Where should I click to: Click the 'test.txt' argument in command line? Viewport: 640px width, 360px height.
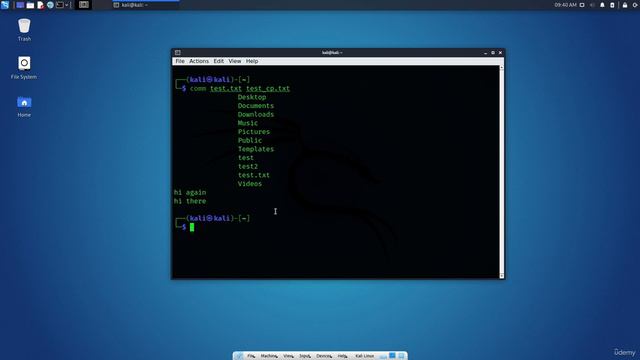(226, 89)
